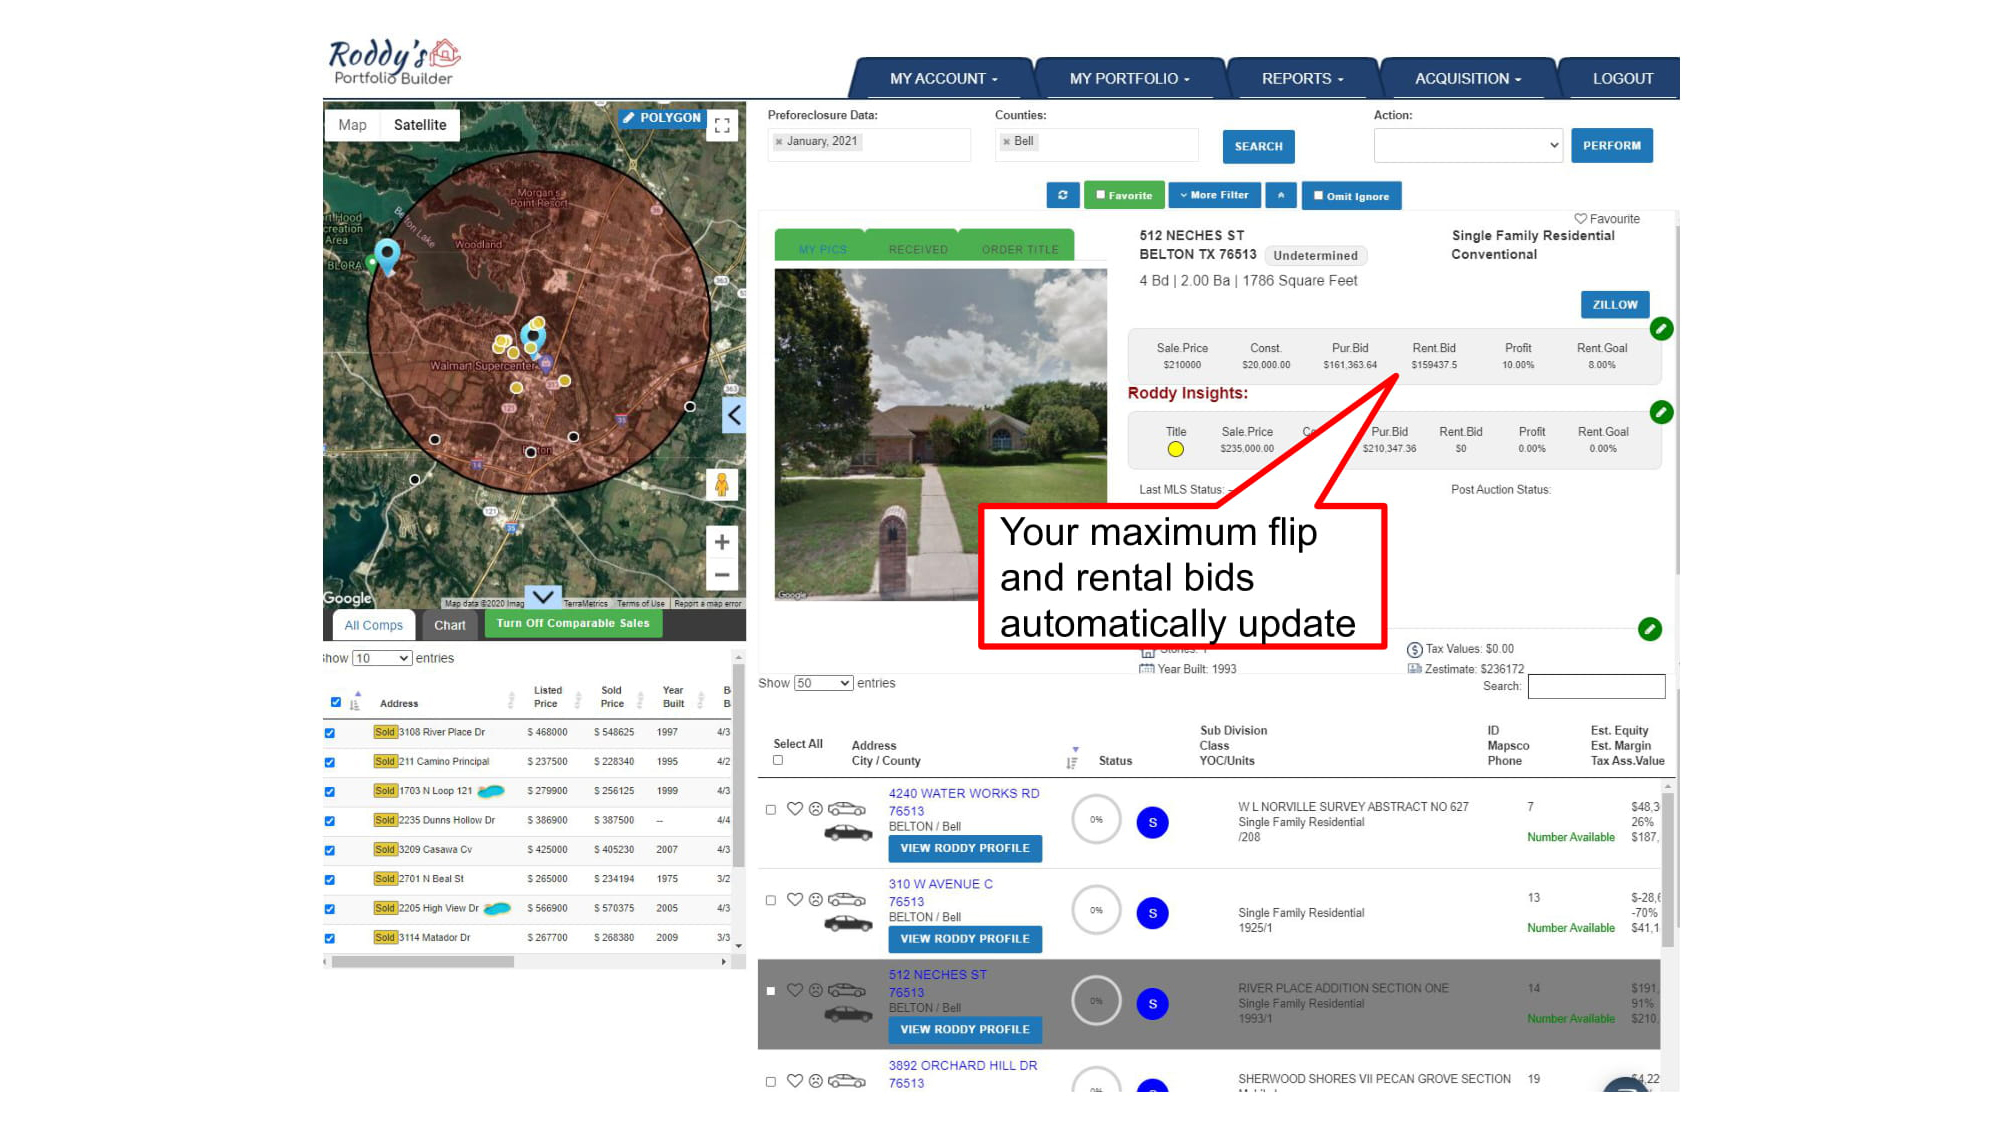Click Logout in the navigation bar

point(1622,79)
